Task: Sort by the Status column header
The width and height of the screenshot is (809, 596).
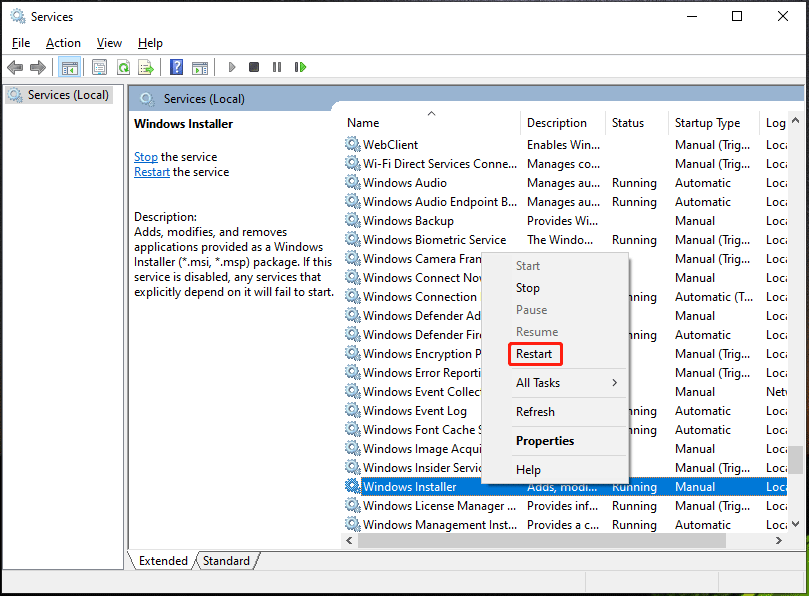Action: (x=637, y=123)
